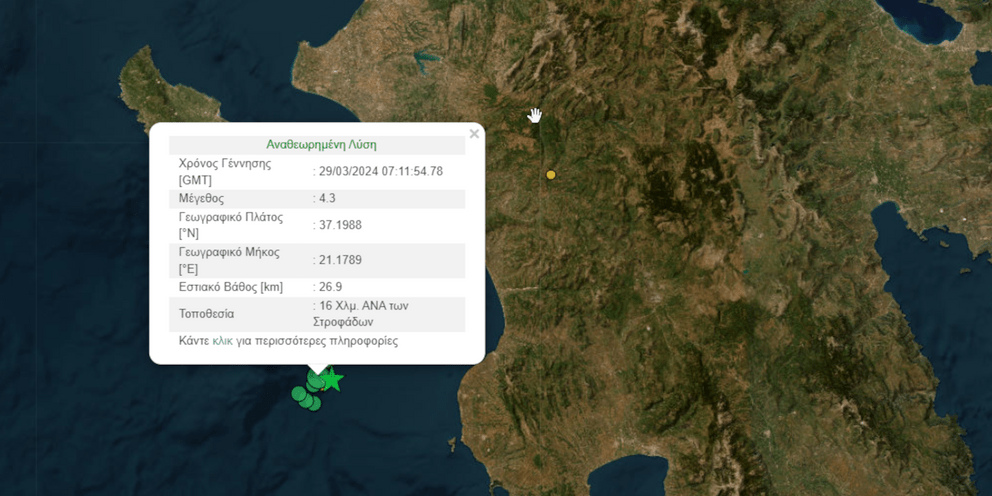Viewport: 992px width, 496px height.
Task: Click the 'Μέγεθος' label
Action: (201, 199)
